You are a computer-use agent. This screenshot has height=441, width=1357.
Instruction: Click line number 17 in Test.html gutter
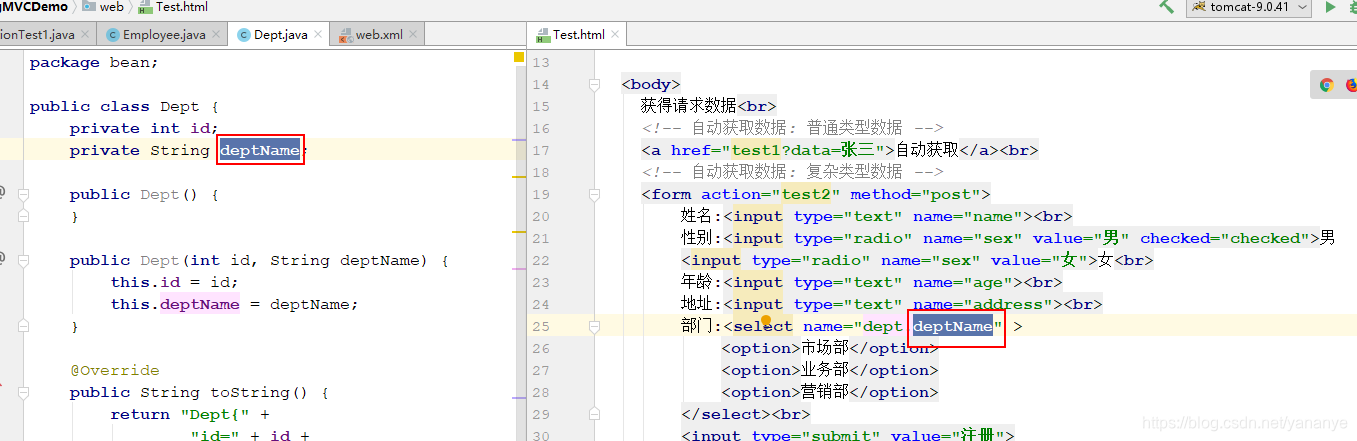tap(541, 150)
